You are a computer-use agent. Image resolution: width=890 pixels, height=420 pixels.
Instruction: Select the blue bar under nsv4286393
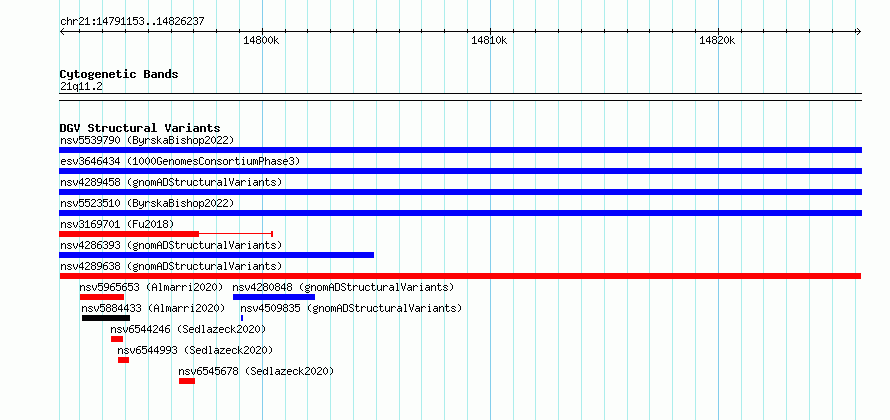(x=217, y=255)
